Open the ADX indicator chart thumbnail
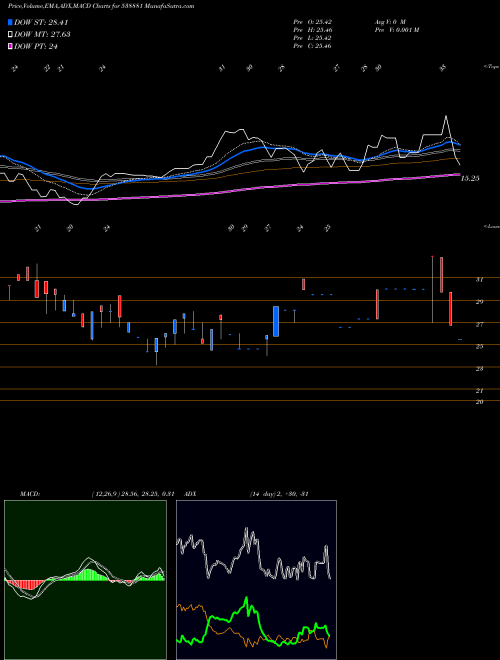Screen dimensions: 500x660 tap(256, 580)
